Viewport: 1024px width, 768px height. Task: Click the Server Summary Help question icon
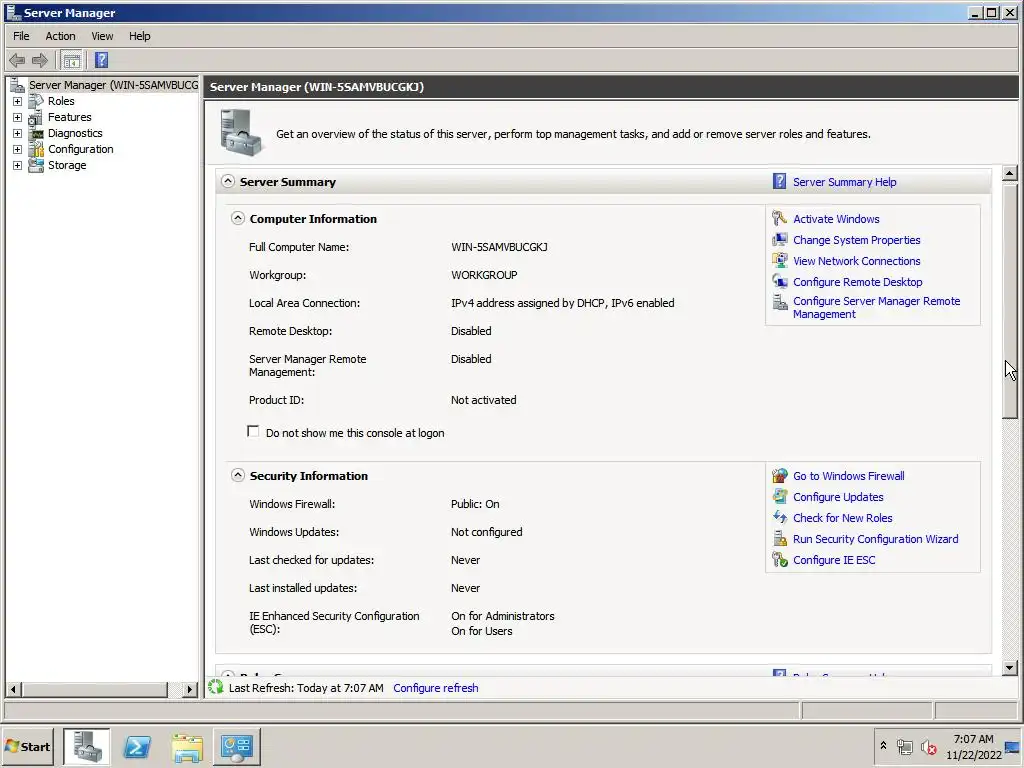[779, 181]
